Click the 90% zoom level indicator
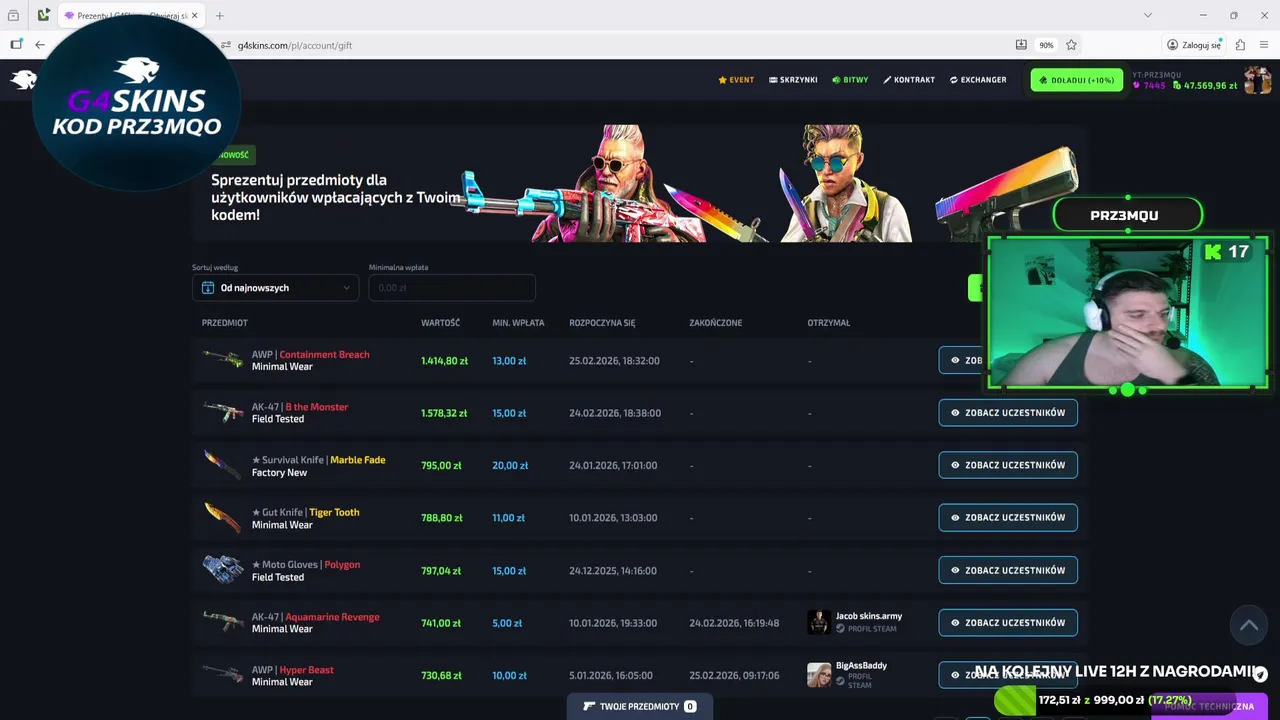The width and height of the screenshot is (1280, 720). pyautogui.click(x=1046, y=45)
